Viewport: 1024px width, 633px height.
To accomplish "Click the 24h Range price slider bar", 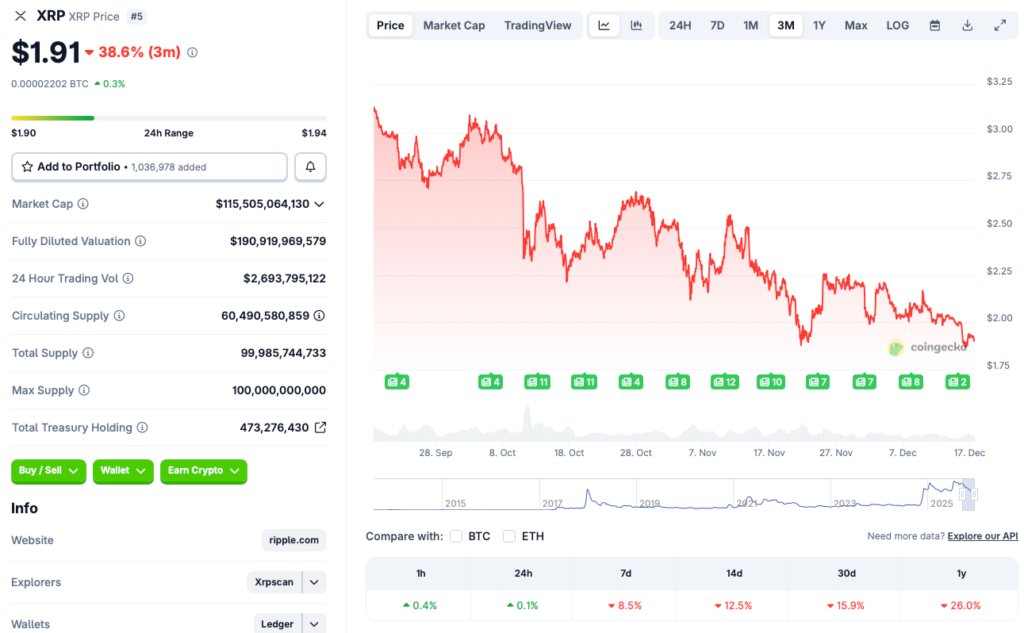I will 168,117.
